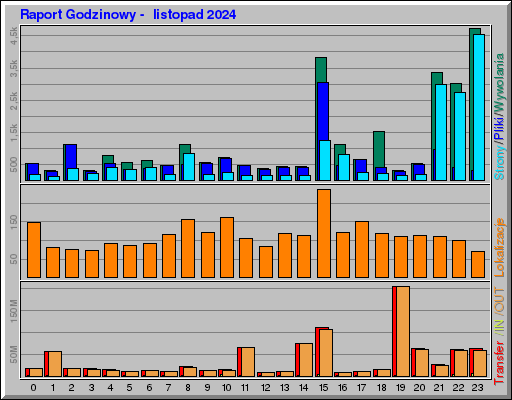The image size is (512, 400).
Task: Click the '500' y-axis label
Action: [14, 165]
